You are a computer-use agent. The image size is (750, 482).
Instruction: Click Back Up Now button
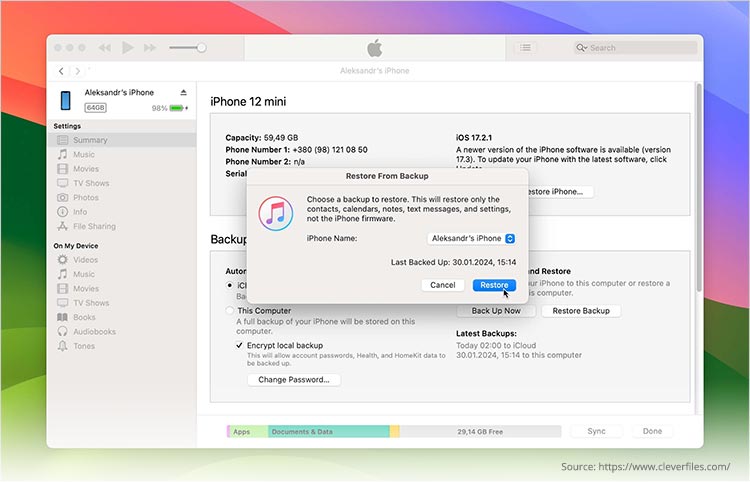[496, 311]
